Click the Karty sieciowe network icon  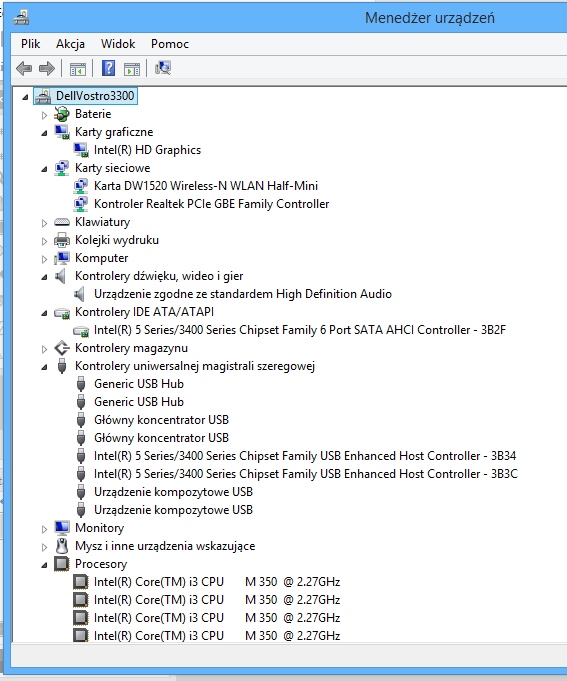[x=62, y=168]
